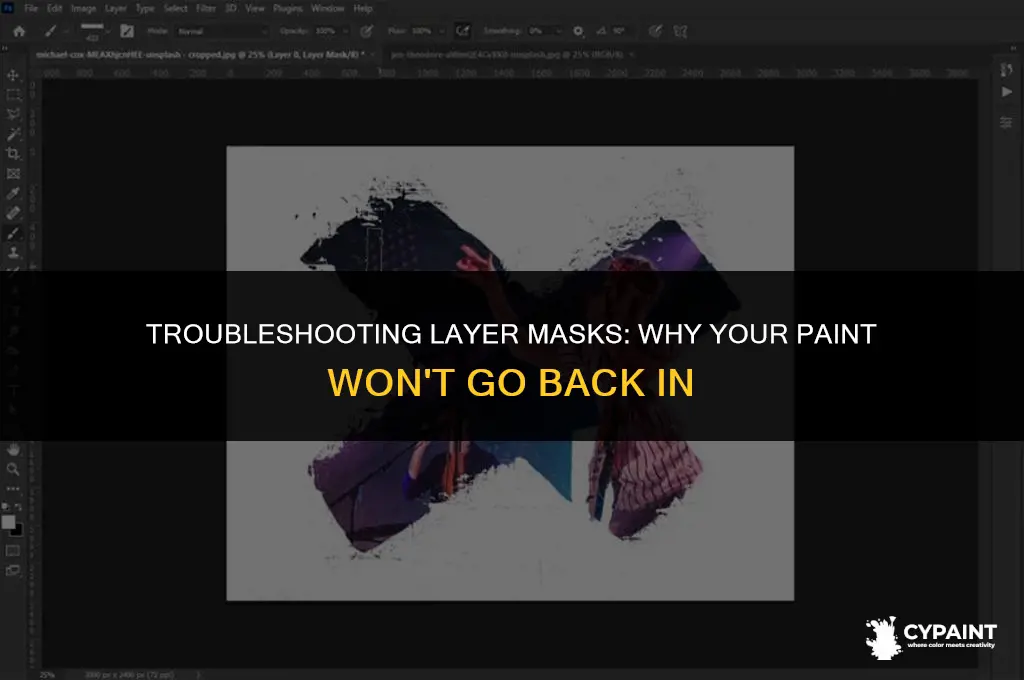Select the Frame tool
This screenshot has height=680, width=1024.
point(12,174)
